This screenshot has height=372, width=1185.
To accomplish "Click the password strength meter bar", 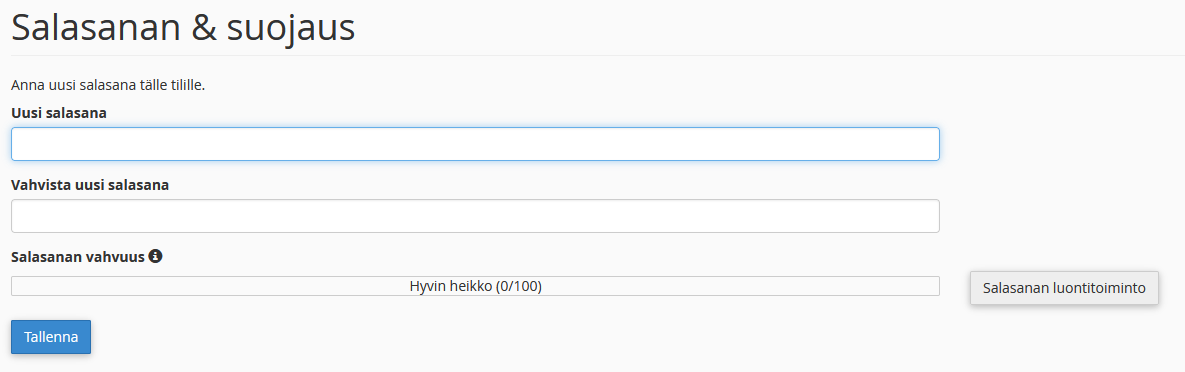I will point(475,286).
